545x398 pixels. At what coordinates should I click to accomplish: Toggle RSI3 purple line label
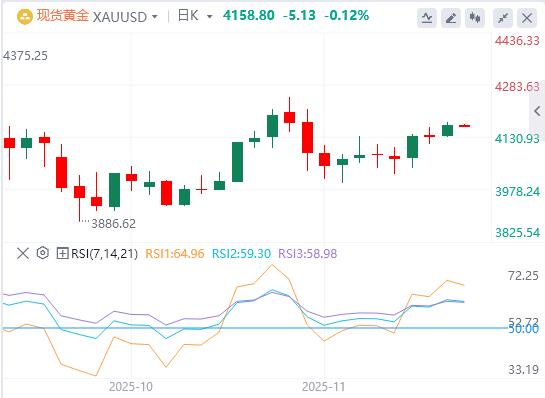[308, 254]
